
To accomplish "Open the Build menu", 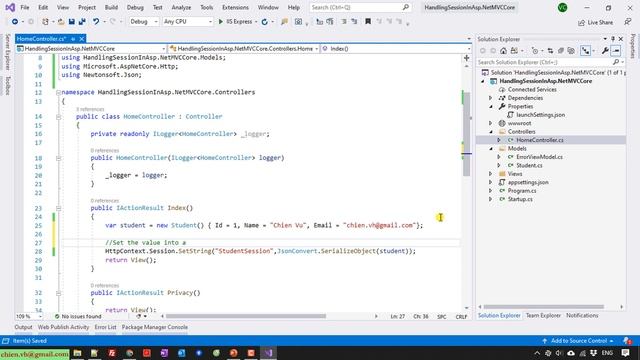I will [x=111, y=7].
